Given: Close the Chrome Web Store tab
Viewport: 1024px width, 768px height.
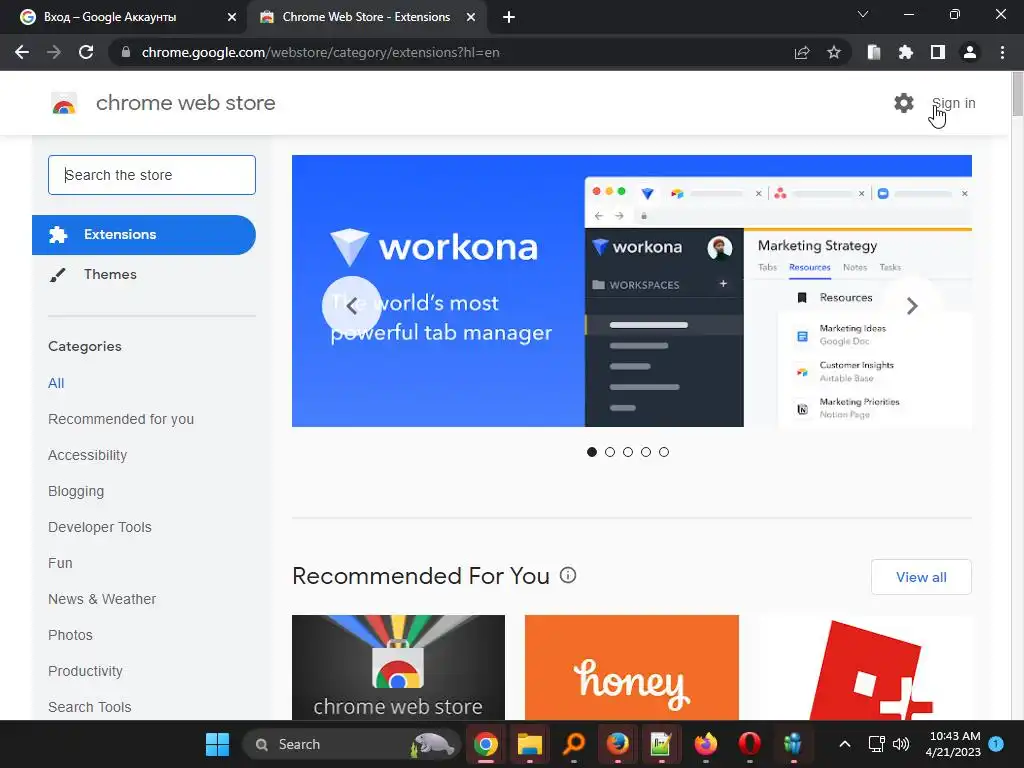Looking at the screenshot, I should [x=471, y=17].
